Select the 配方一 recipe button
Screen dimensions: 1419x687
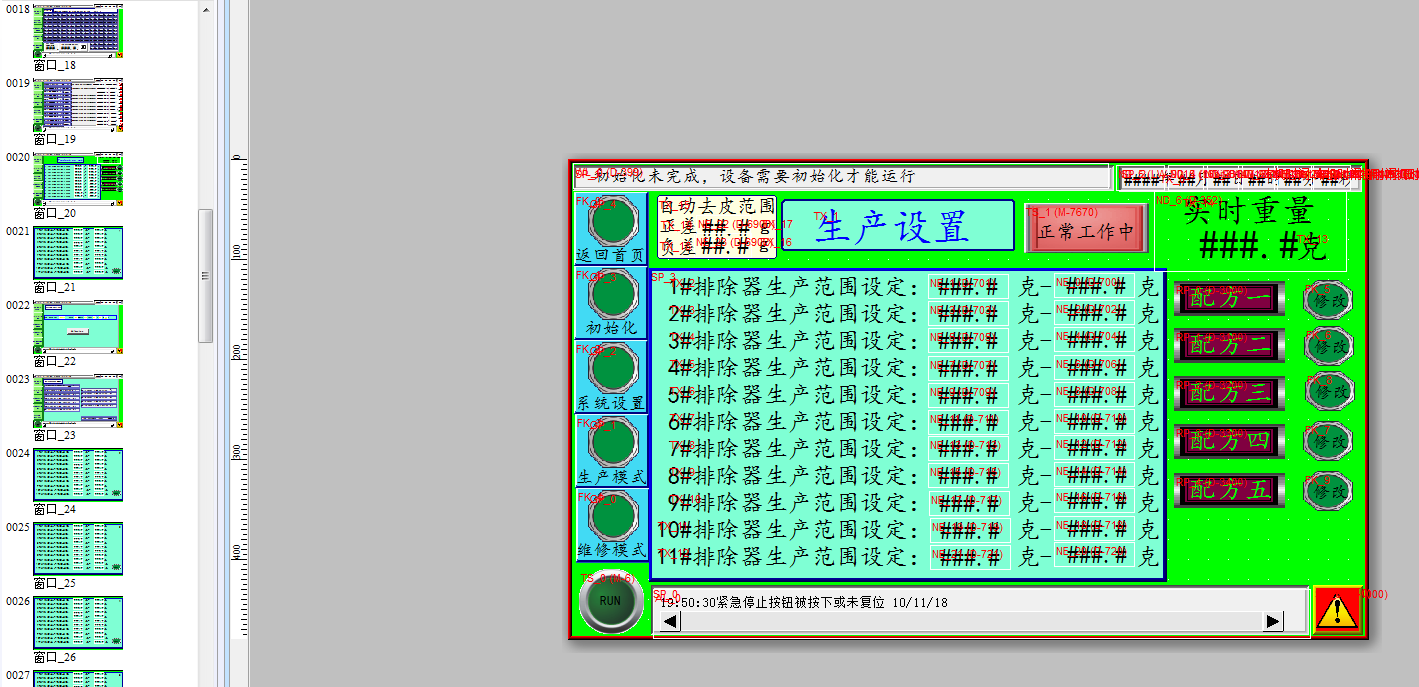(1229, 298)
